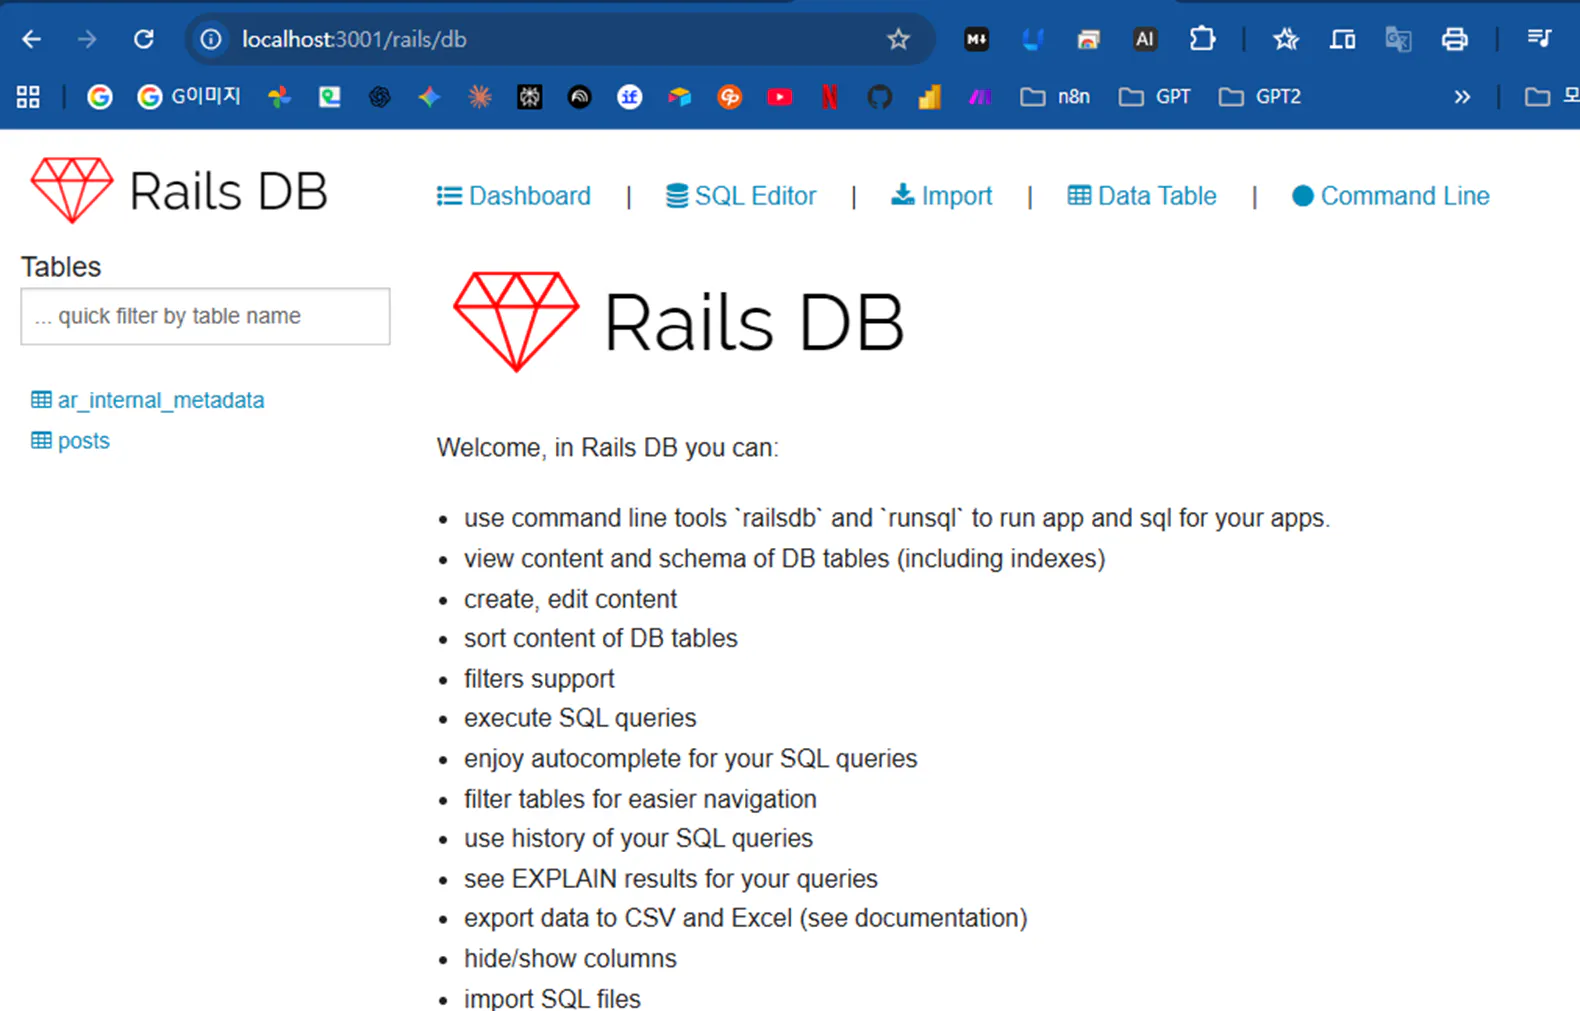This screenshot has height=1011, width=1580.
Task: Open the GitHub bookmark
Action: point(879,97)
